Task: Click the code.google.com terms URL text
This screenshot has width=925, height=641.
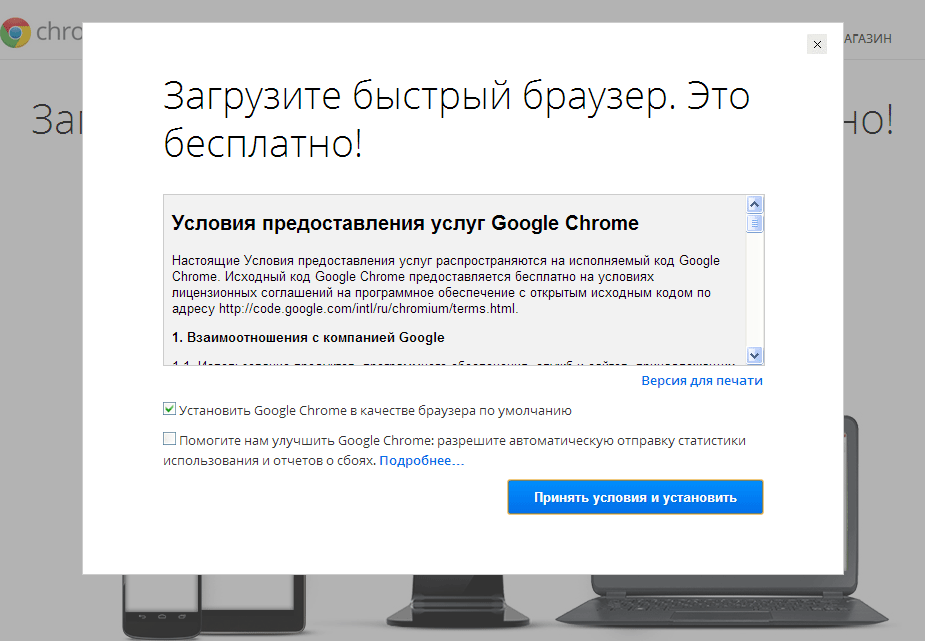Action: (x=368, y=309)
